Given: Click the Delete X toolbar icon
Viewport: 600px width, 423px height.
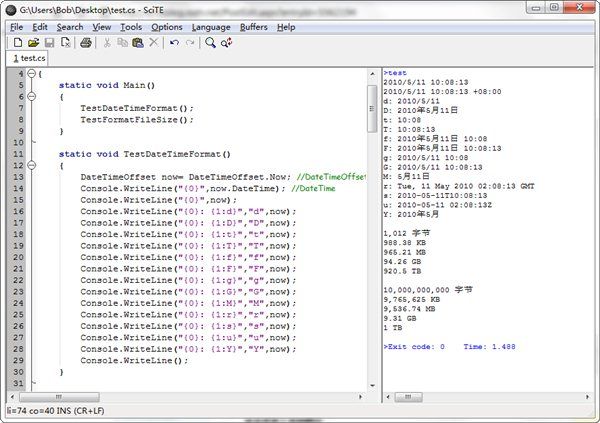Looking at the screenshot, I should click(x=153, y=42).
